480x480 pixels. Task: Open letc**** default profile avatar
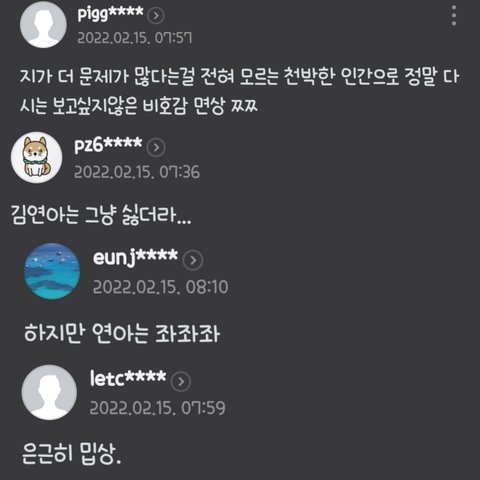49,392
